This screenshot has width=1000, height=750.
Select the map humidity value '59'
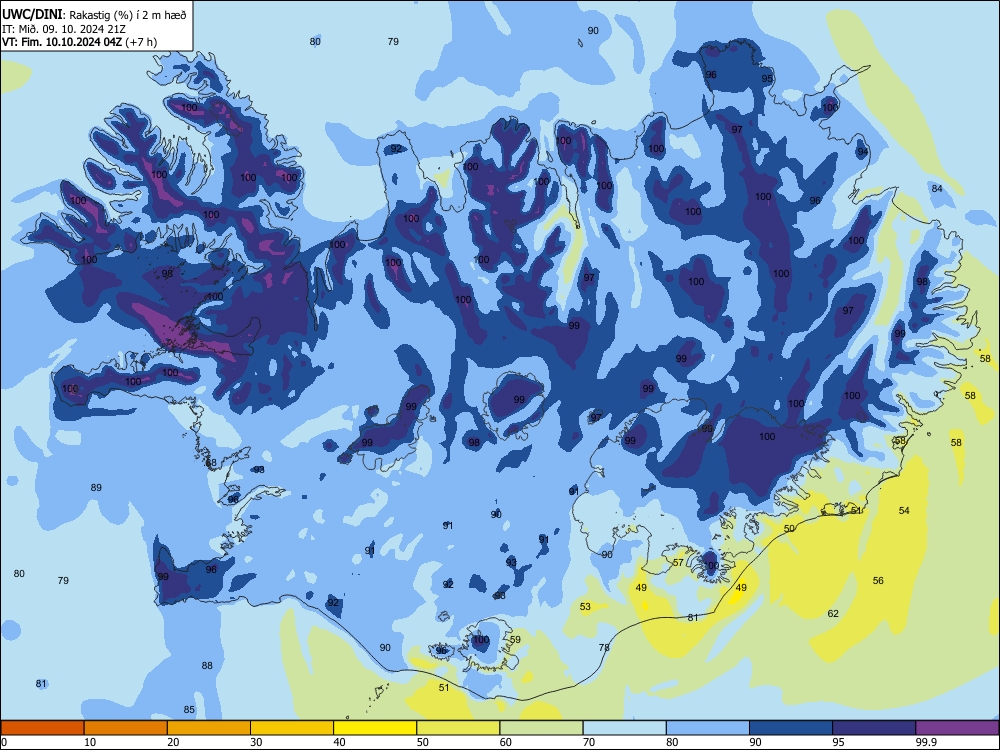[x=515, y=640]
